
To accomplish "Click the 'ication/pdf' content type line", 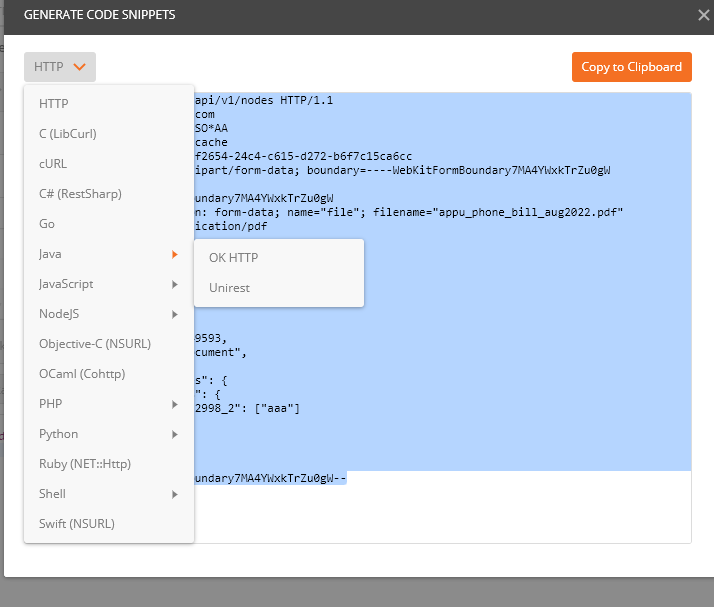I will coord(231,226).
